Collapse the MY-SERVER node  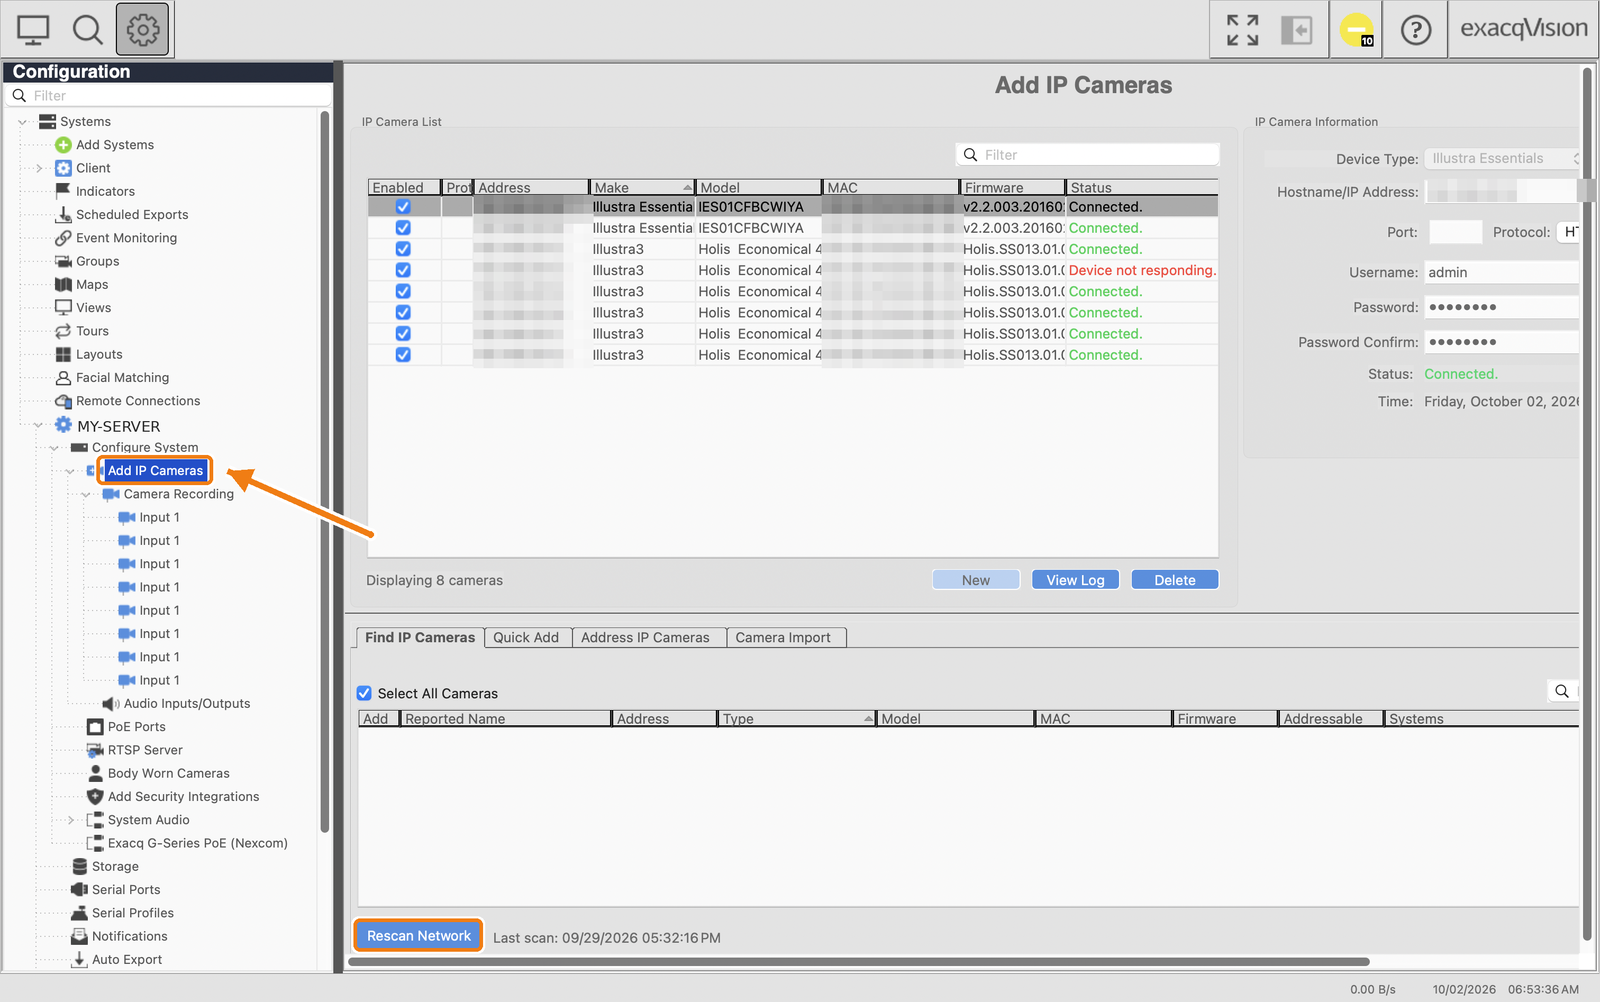click(x=38, y=426)
